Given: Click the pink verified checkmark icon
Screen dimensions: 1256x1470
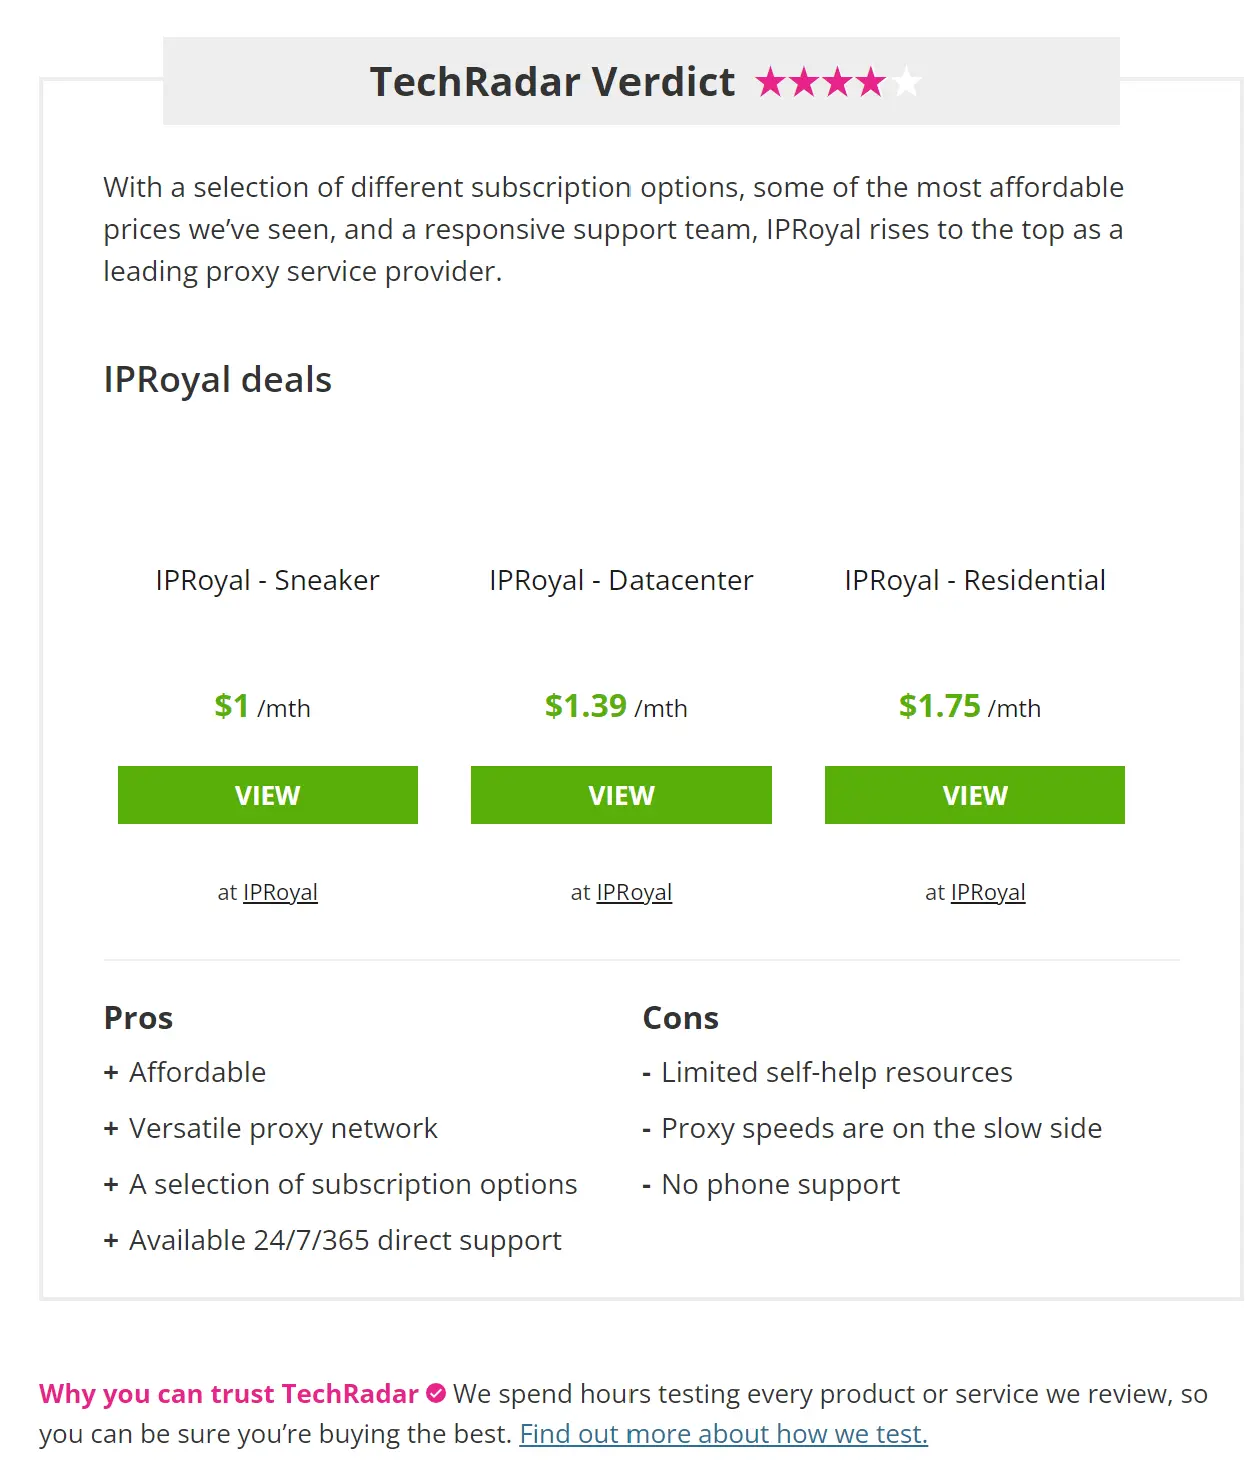Looking at the screenshot, I should tap(436, 1392).
